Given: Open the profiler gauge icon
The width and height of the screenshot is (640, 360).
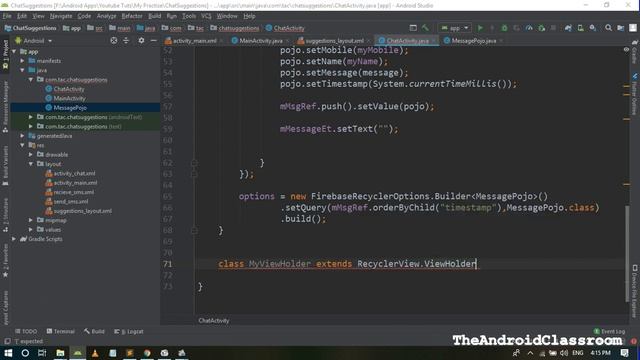Looking at the screenshot, I should 529,28.
